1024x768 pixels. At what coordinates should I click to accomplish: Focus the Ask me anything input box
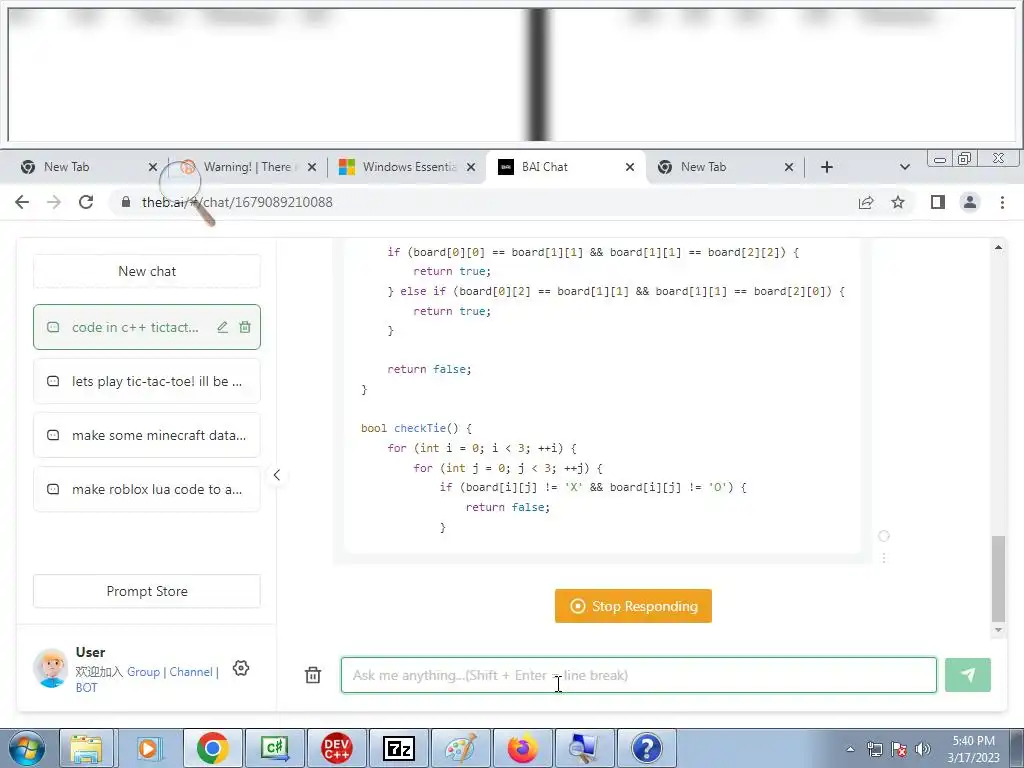[x=639, y=675]
